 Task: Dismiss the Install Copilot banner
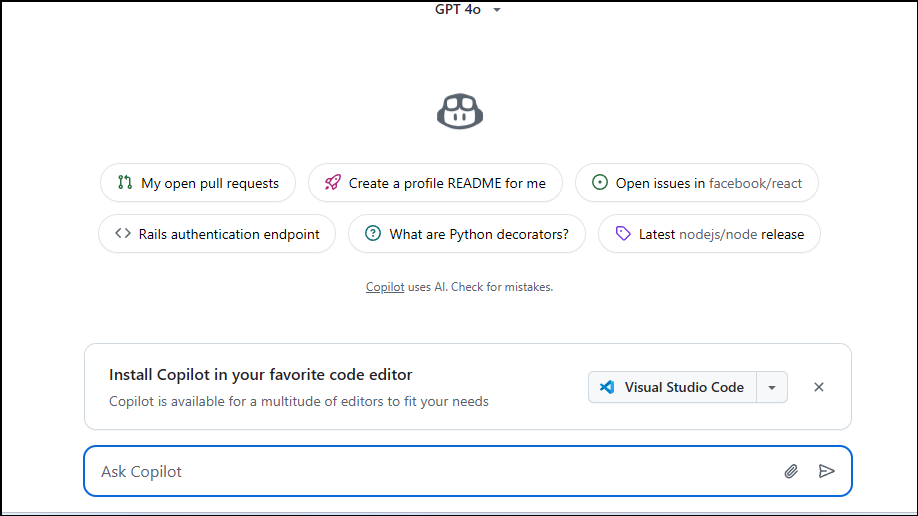(x=819, y=387)
